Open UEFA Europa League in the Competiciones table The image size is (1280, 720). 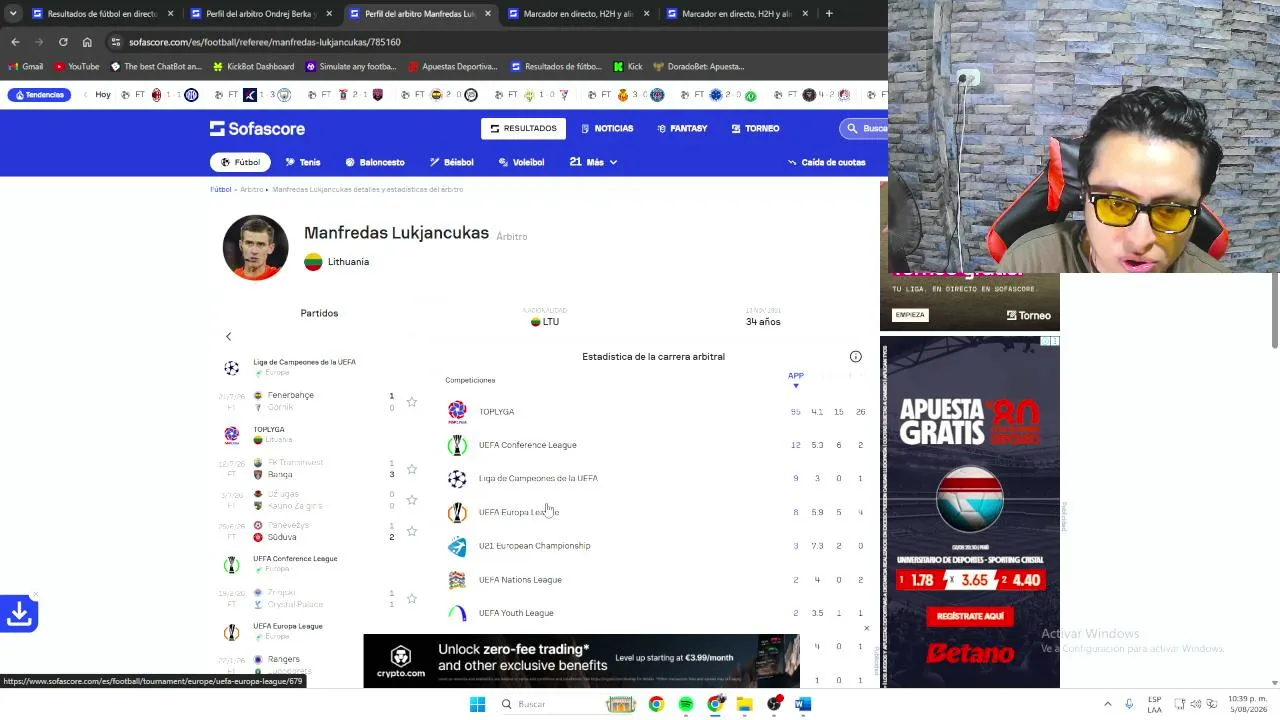point(519,512)
